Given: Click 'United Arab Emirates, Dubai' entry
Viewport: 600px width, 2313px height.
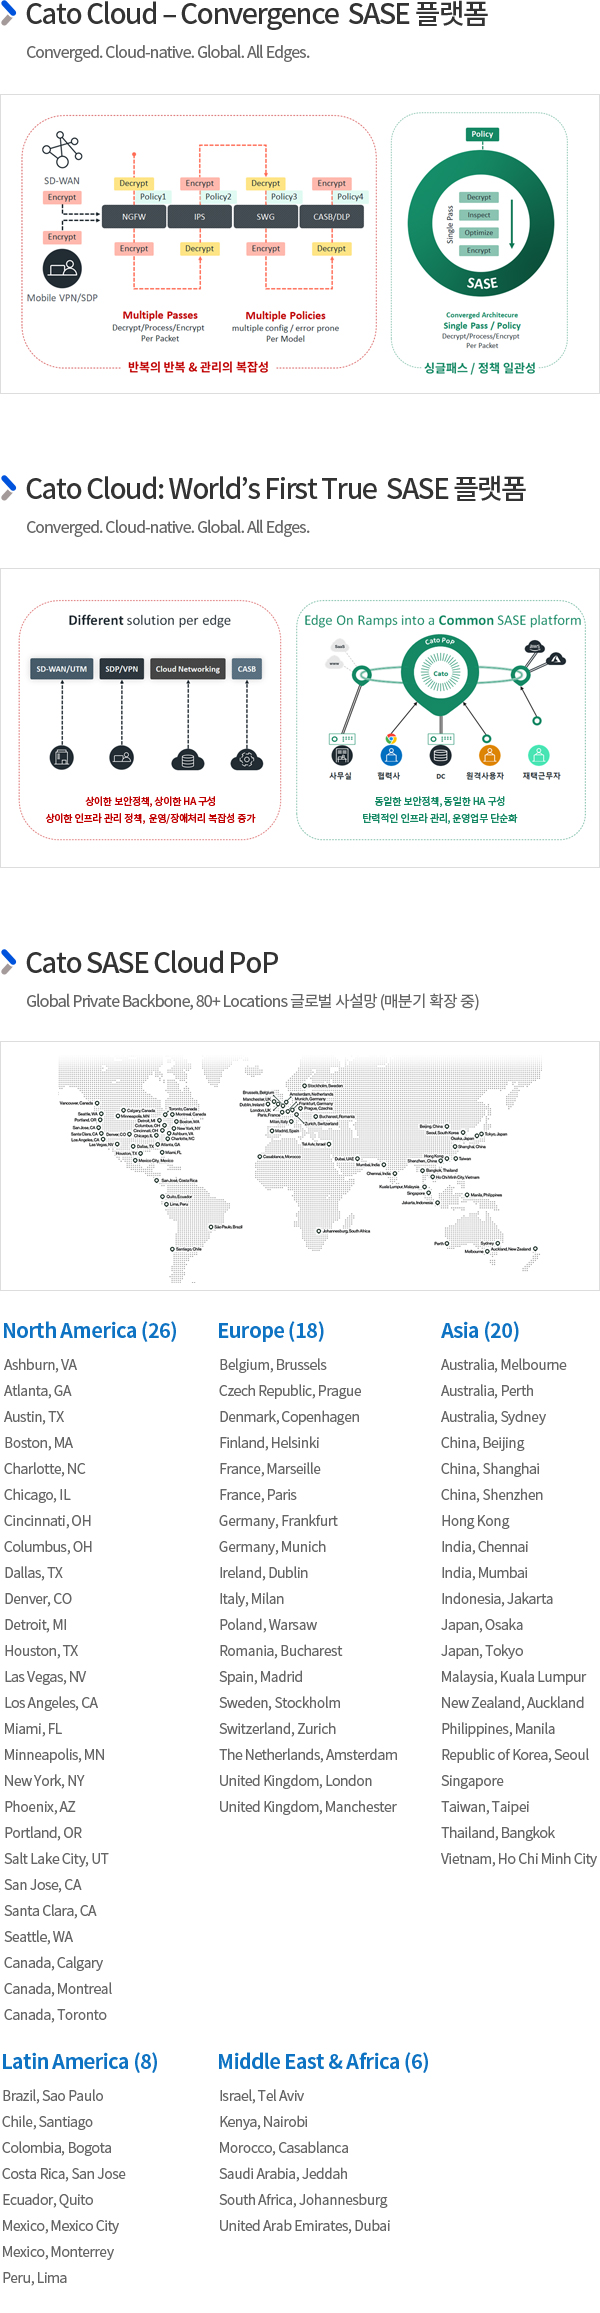Looking at the screenshot, I should coord(305,2226).
